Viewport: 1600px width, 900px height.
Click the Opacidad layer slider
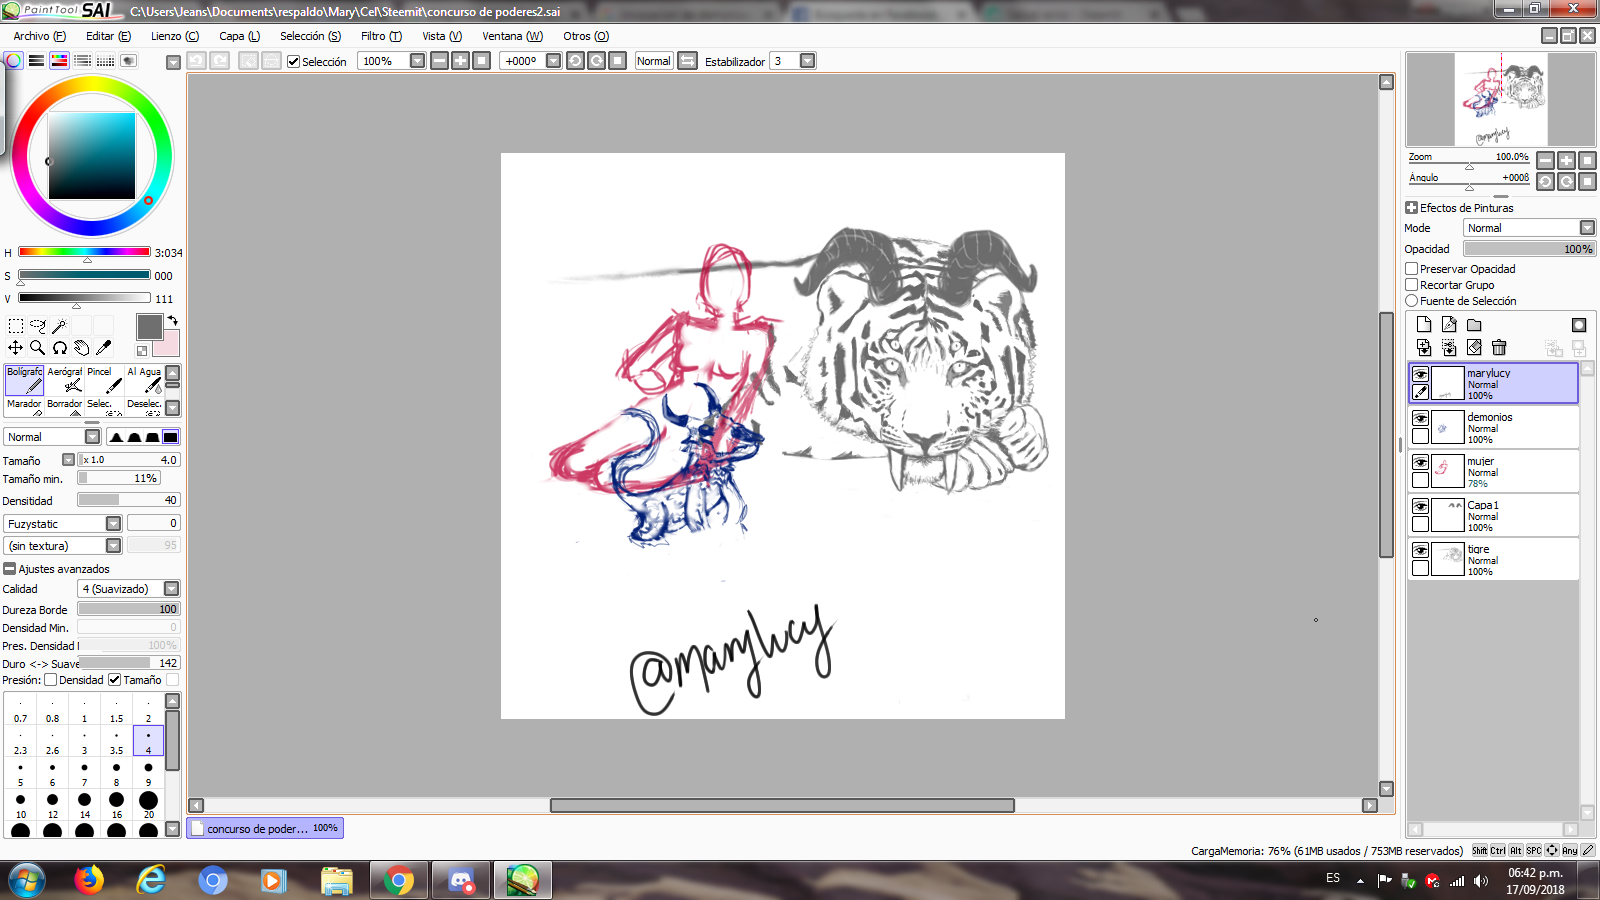1529,249
